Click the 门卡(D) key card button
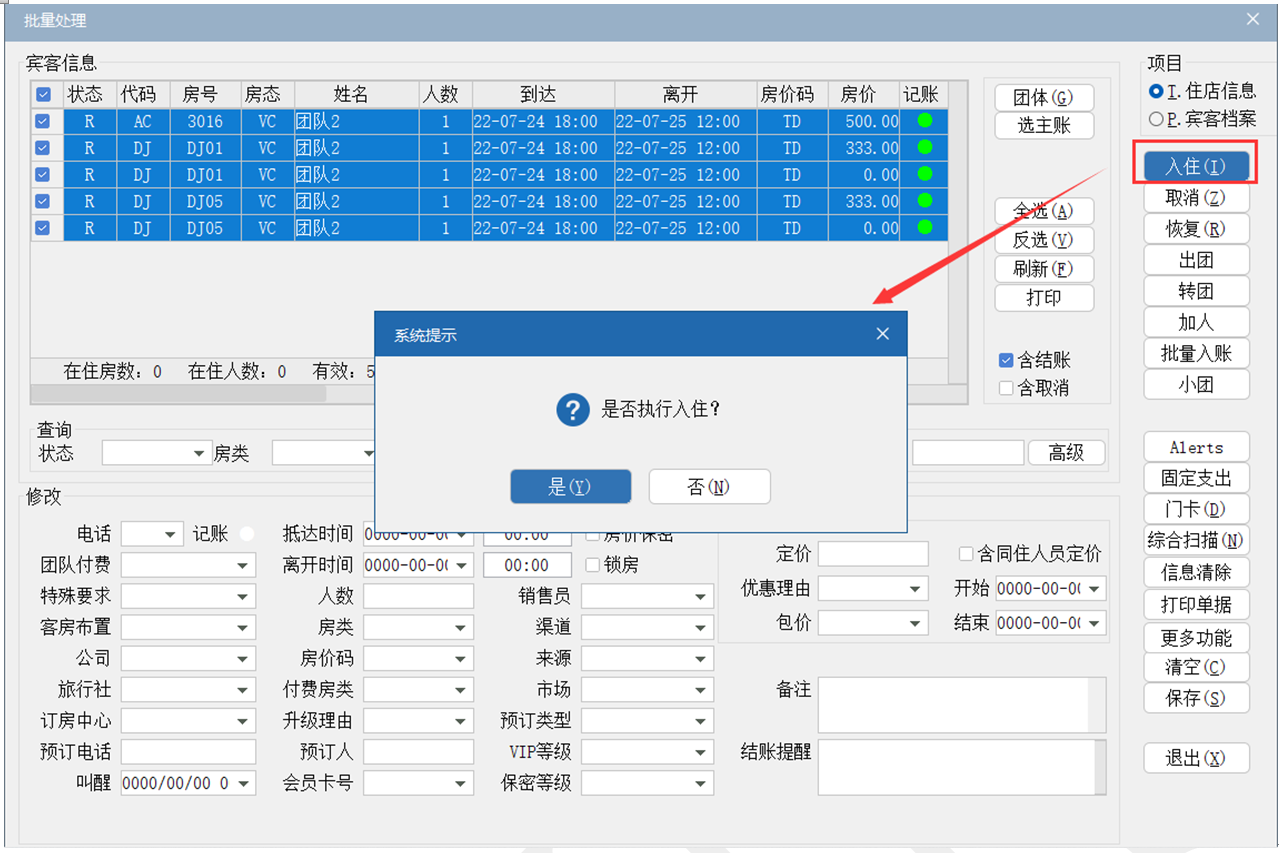The width and height of the screenshot is (1279, 853). tap(1196, 509)
